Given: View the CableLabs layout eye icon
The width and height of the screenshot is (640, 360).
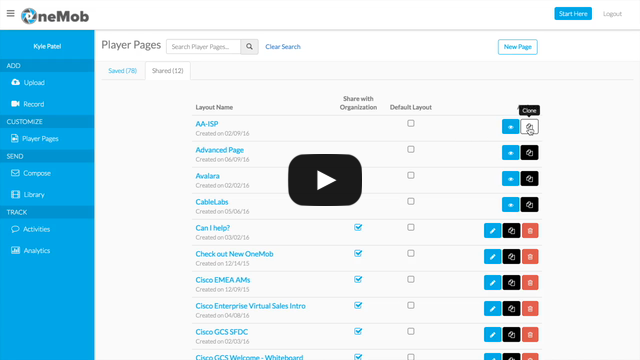Looking at the screenshot, I should 510,205.
